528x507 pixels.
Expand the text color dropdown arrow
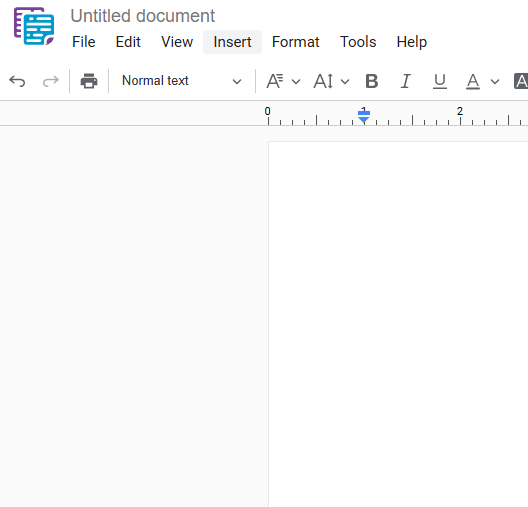pyautogui.click(x=495, y=81)
